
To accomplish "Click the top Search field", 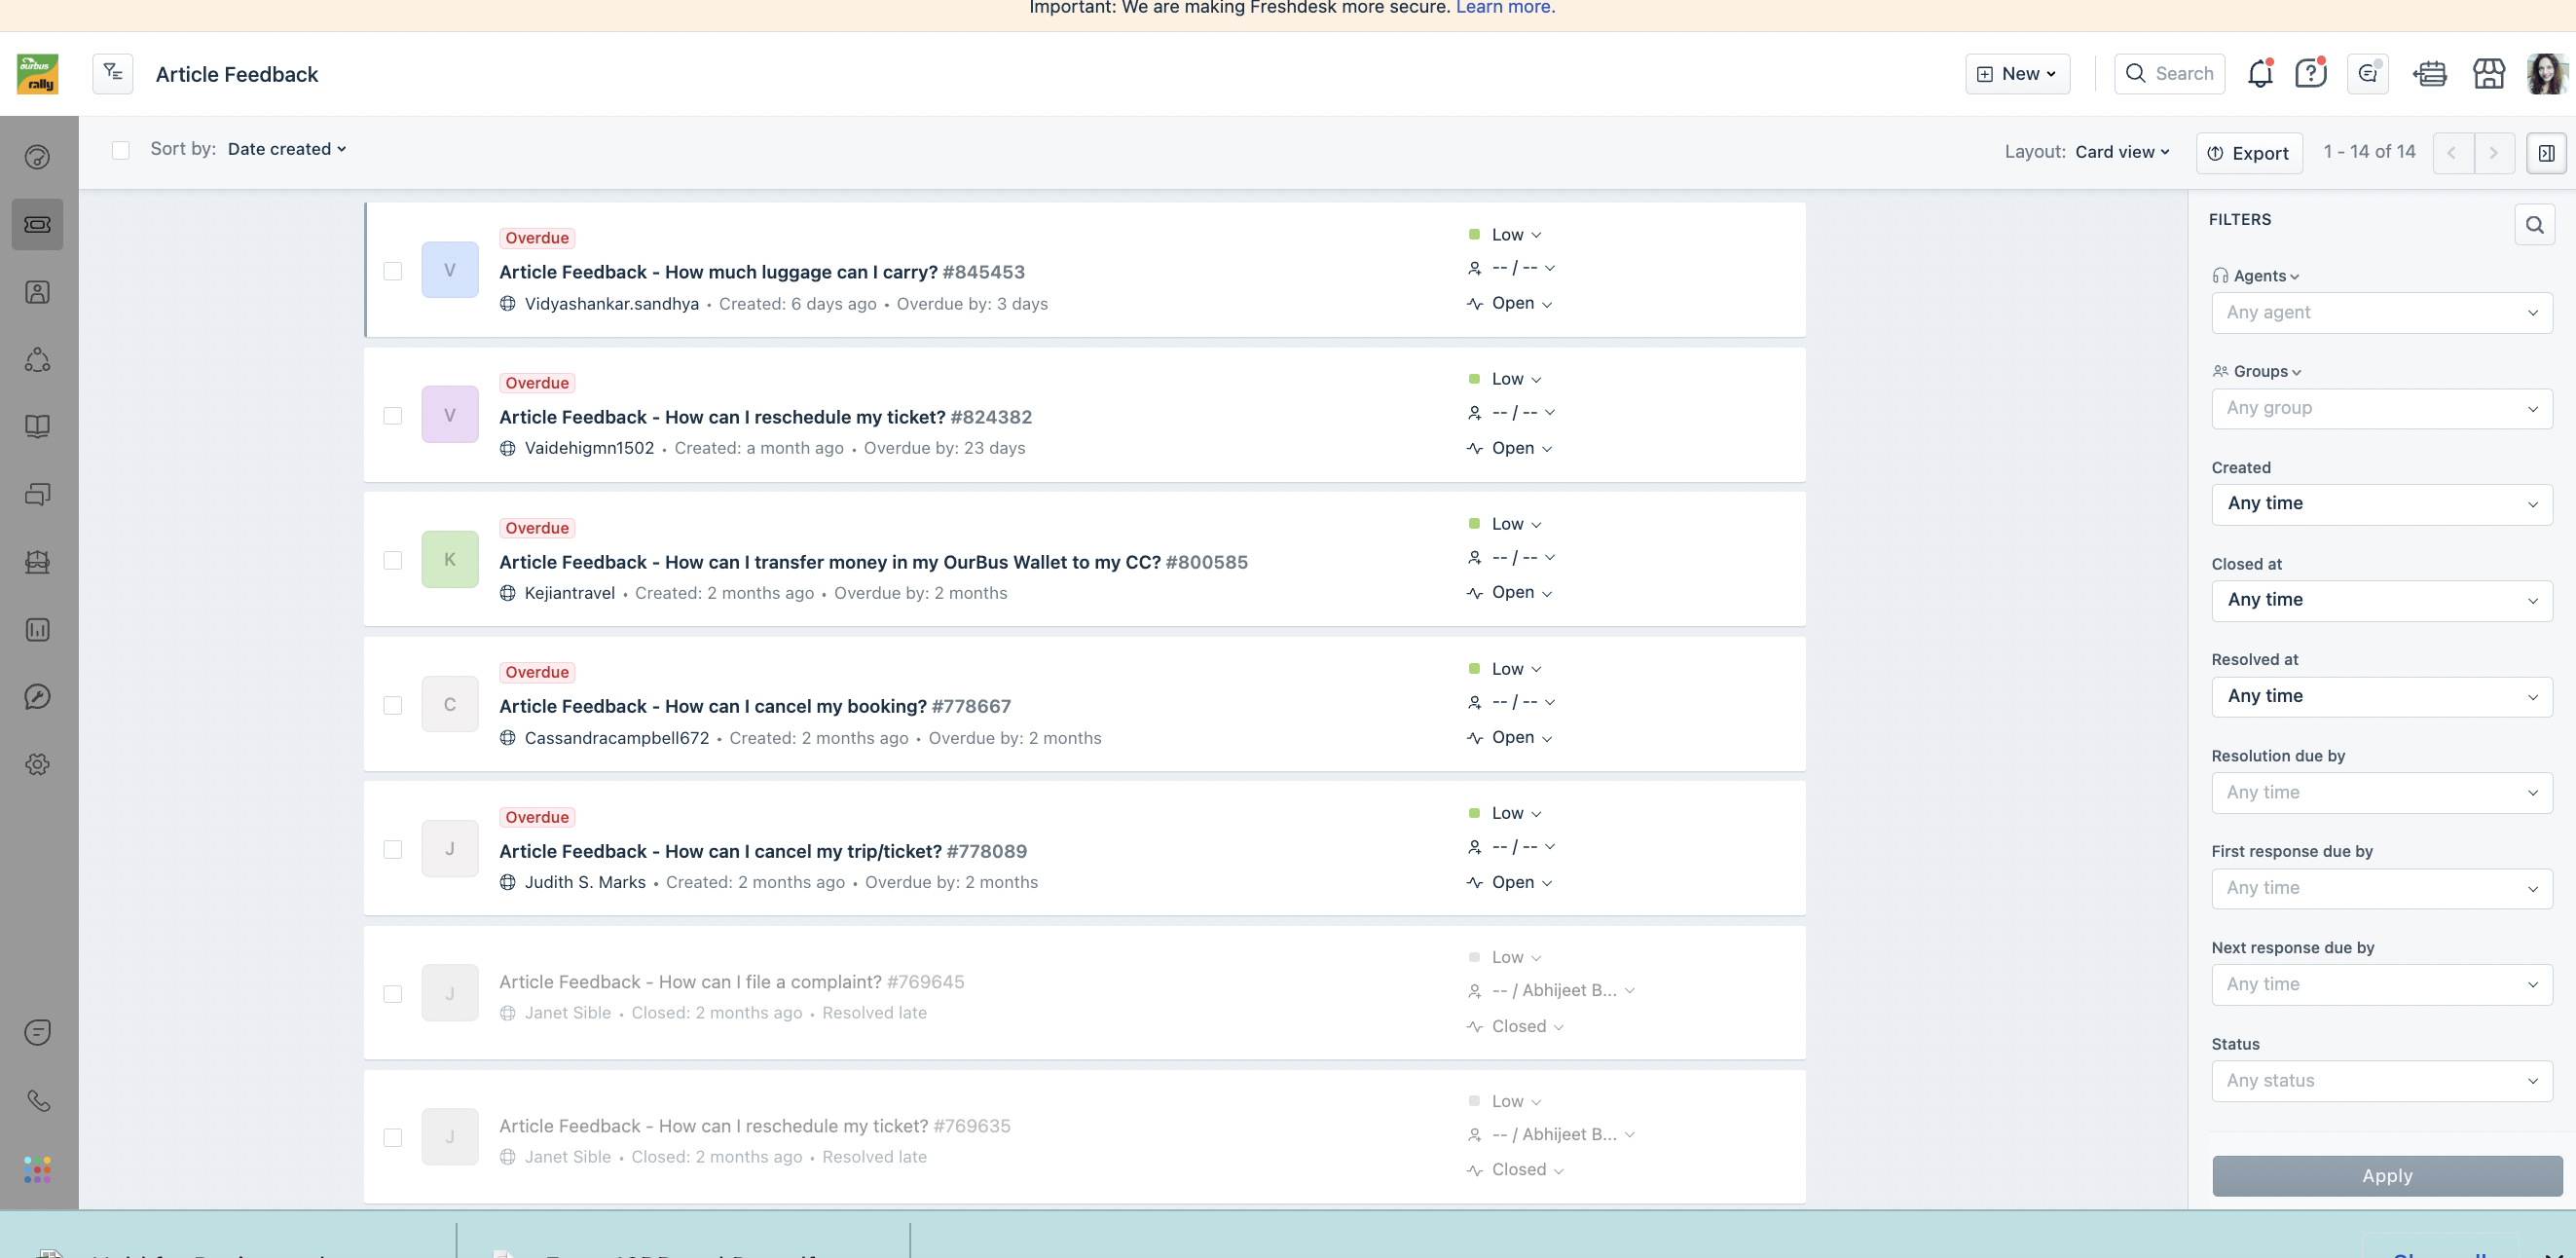I will tap(2170, 74).
